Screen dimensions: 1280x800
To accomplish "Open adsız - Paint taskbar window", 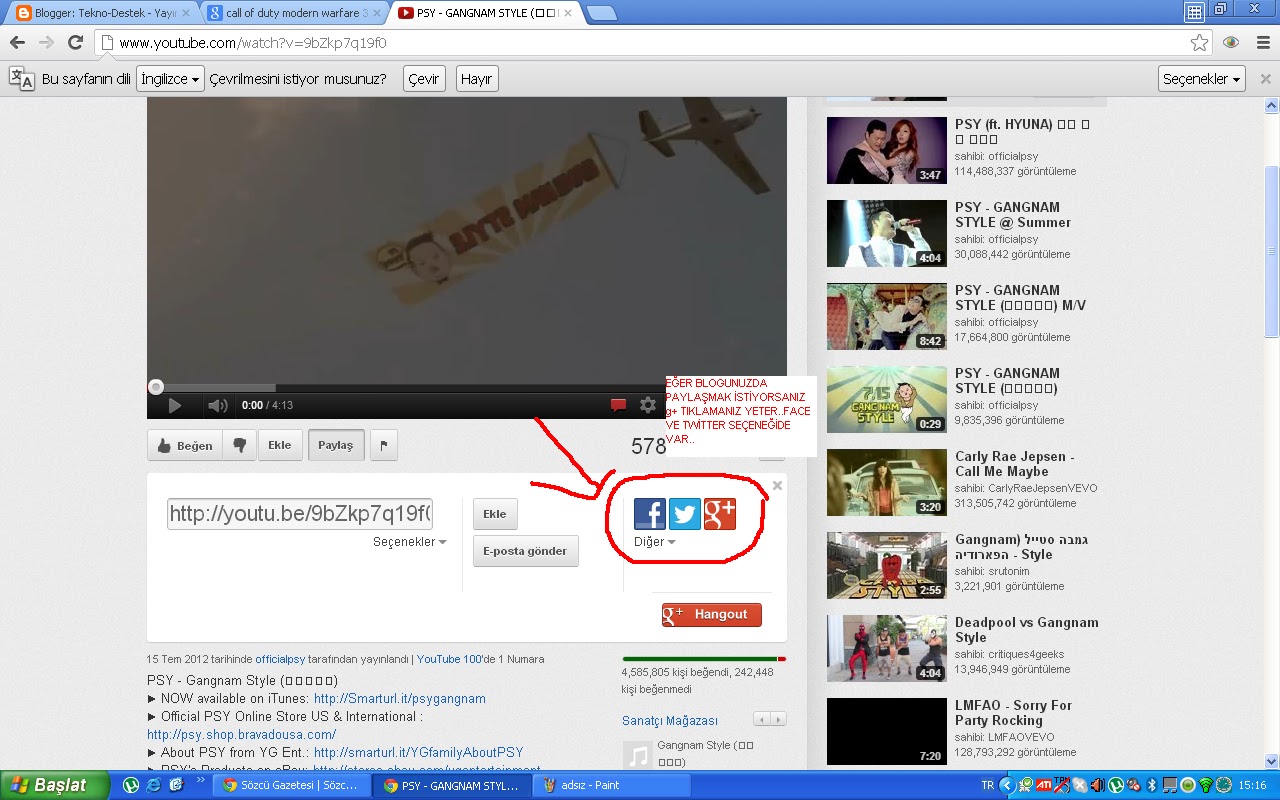I will (x=612, y=786).
